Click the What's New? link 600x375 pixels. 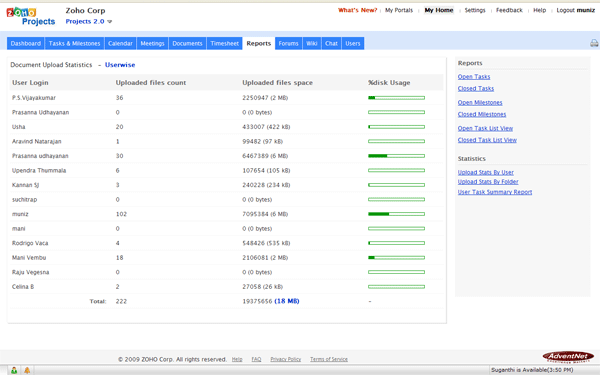357,10
